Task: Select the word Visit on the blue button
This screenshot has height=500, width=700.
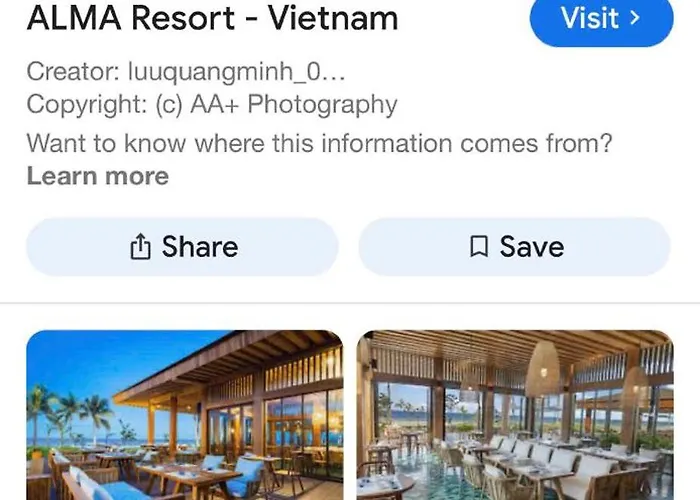Action: [589, 18]
